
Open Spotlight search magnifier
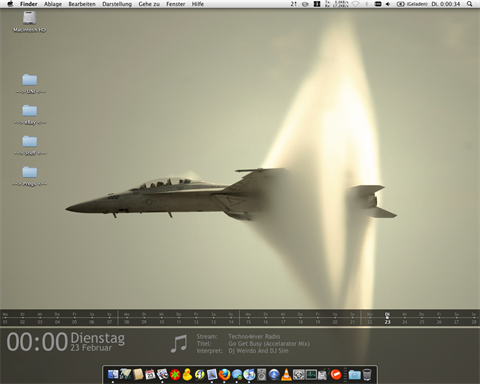tap(469, 4)
